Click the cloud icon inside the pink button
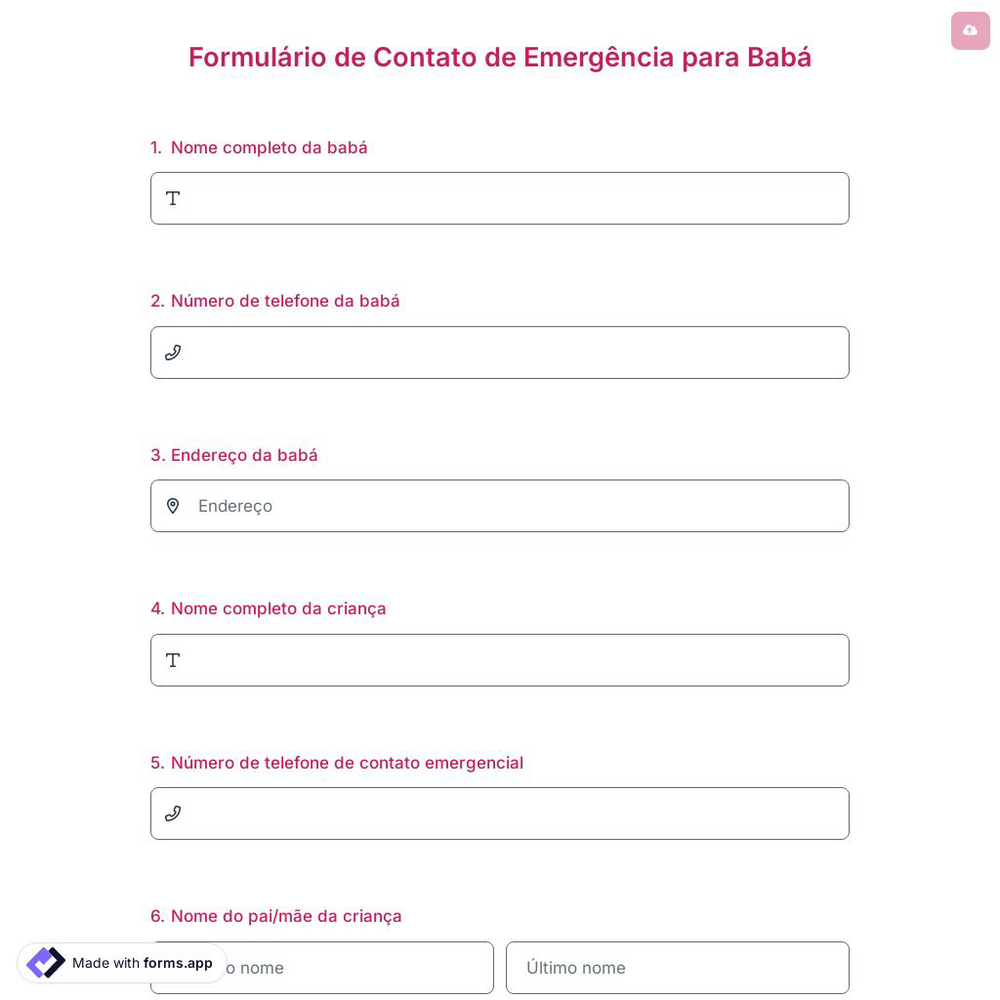The width and height of the screenshot is (1000, 1000). 970,31
